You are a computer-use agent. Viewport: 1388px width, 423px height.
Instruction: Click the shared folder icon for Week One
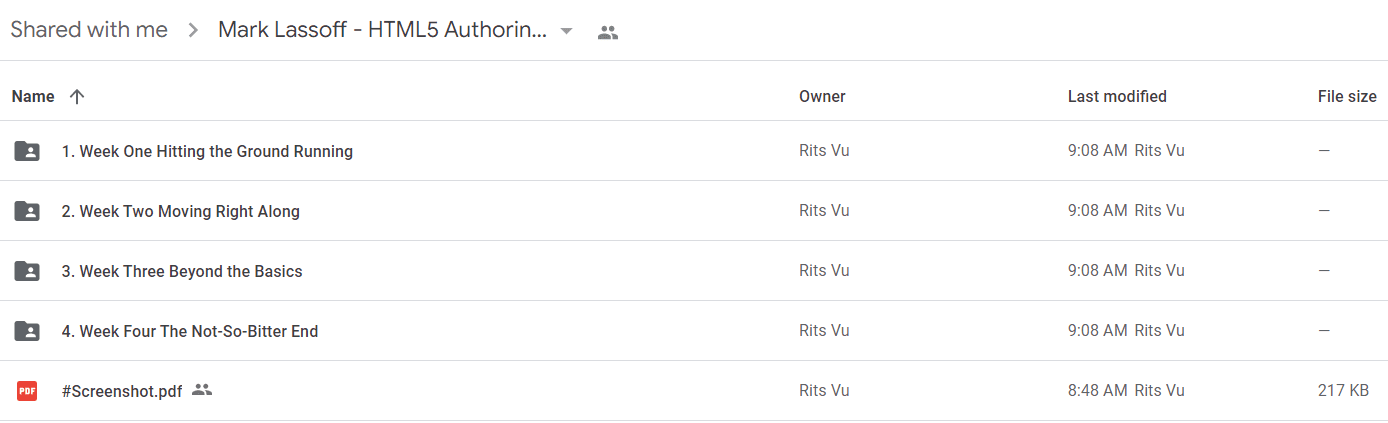pyautogui.click(x=27, y=151)
